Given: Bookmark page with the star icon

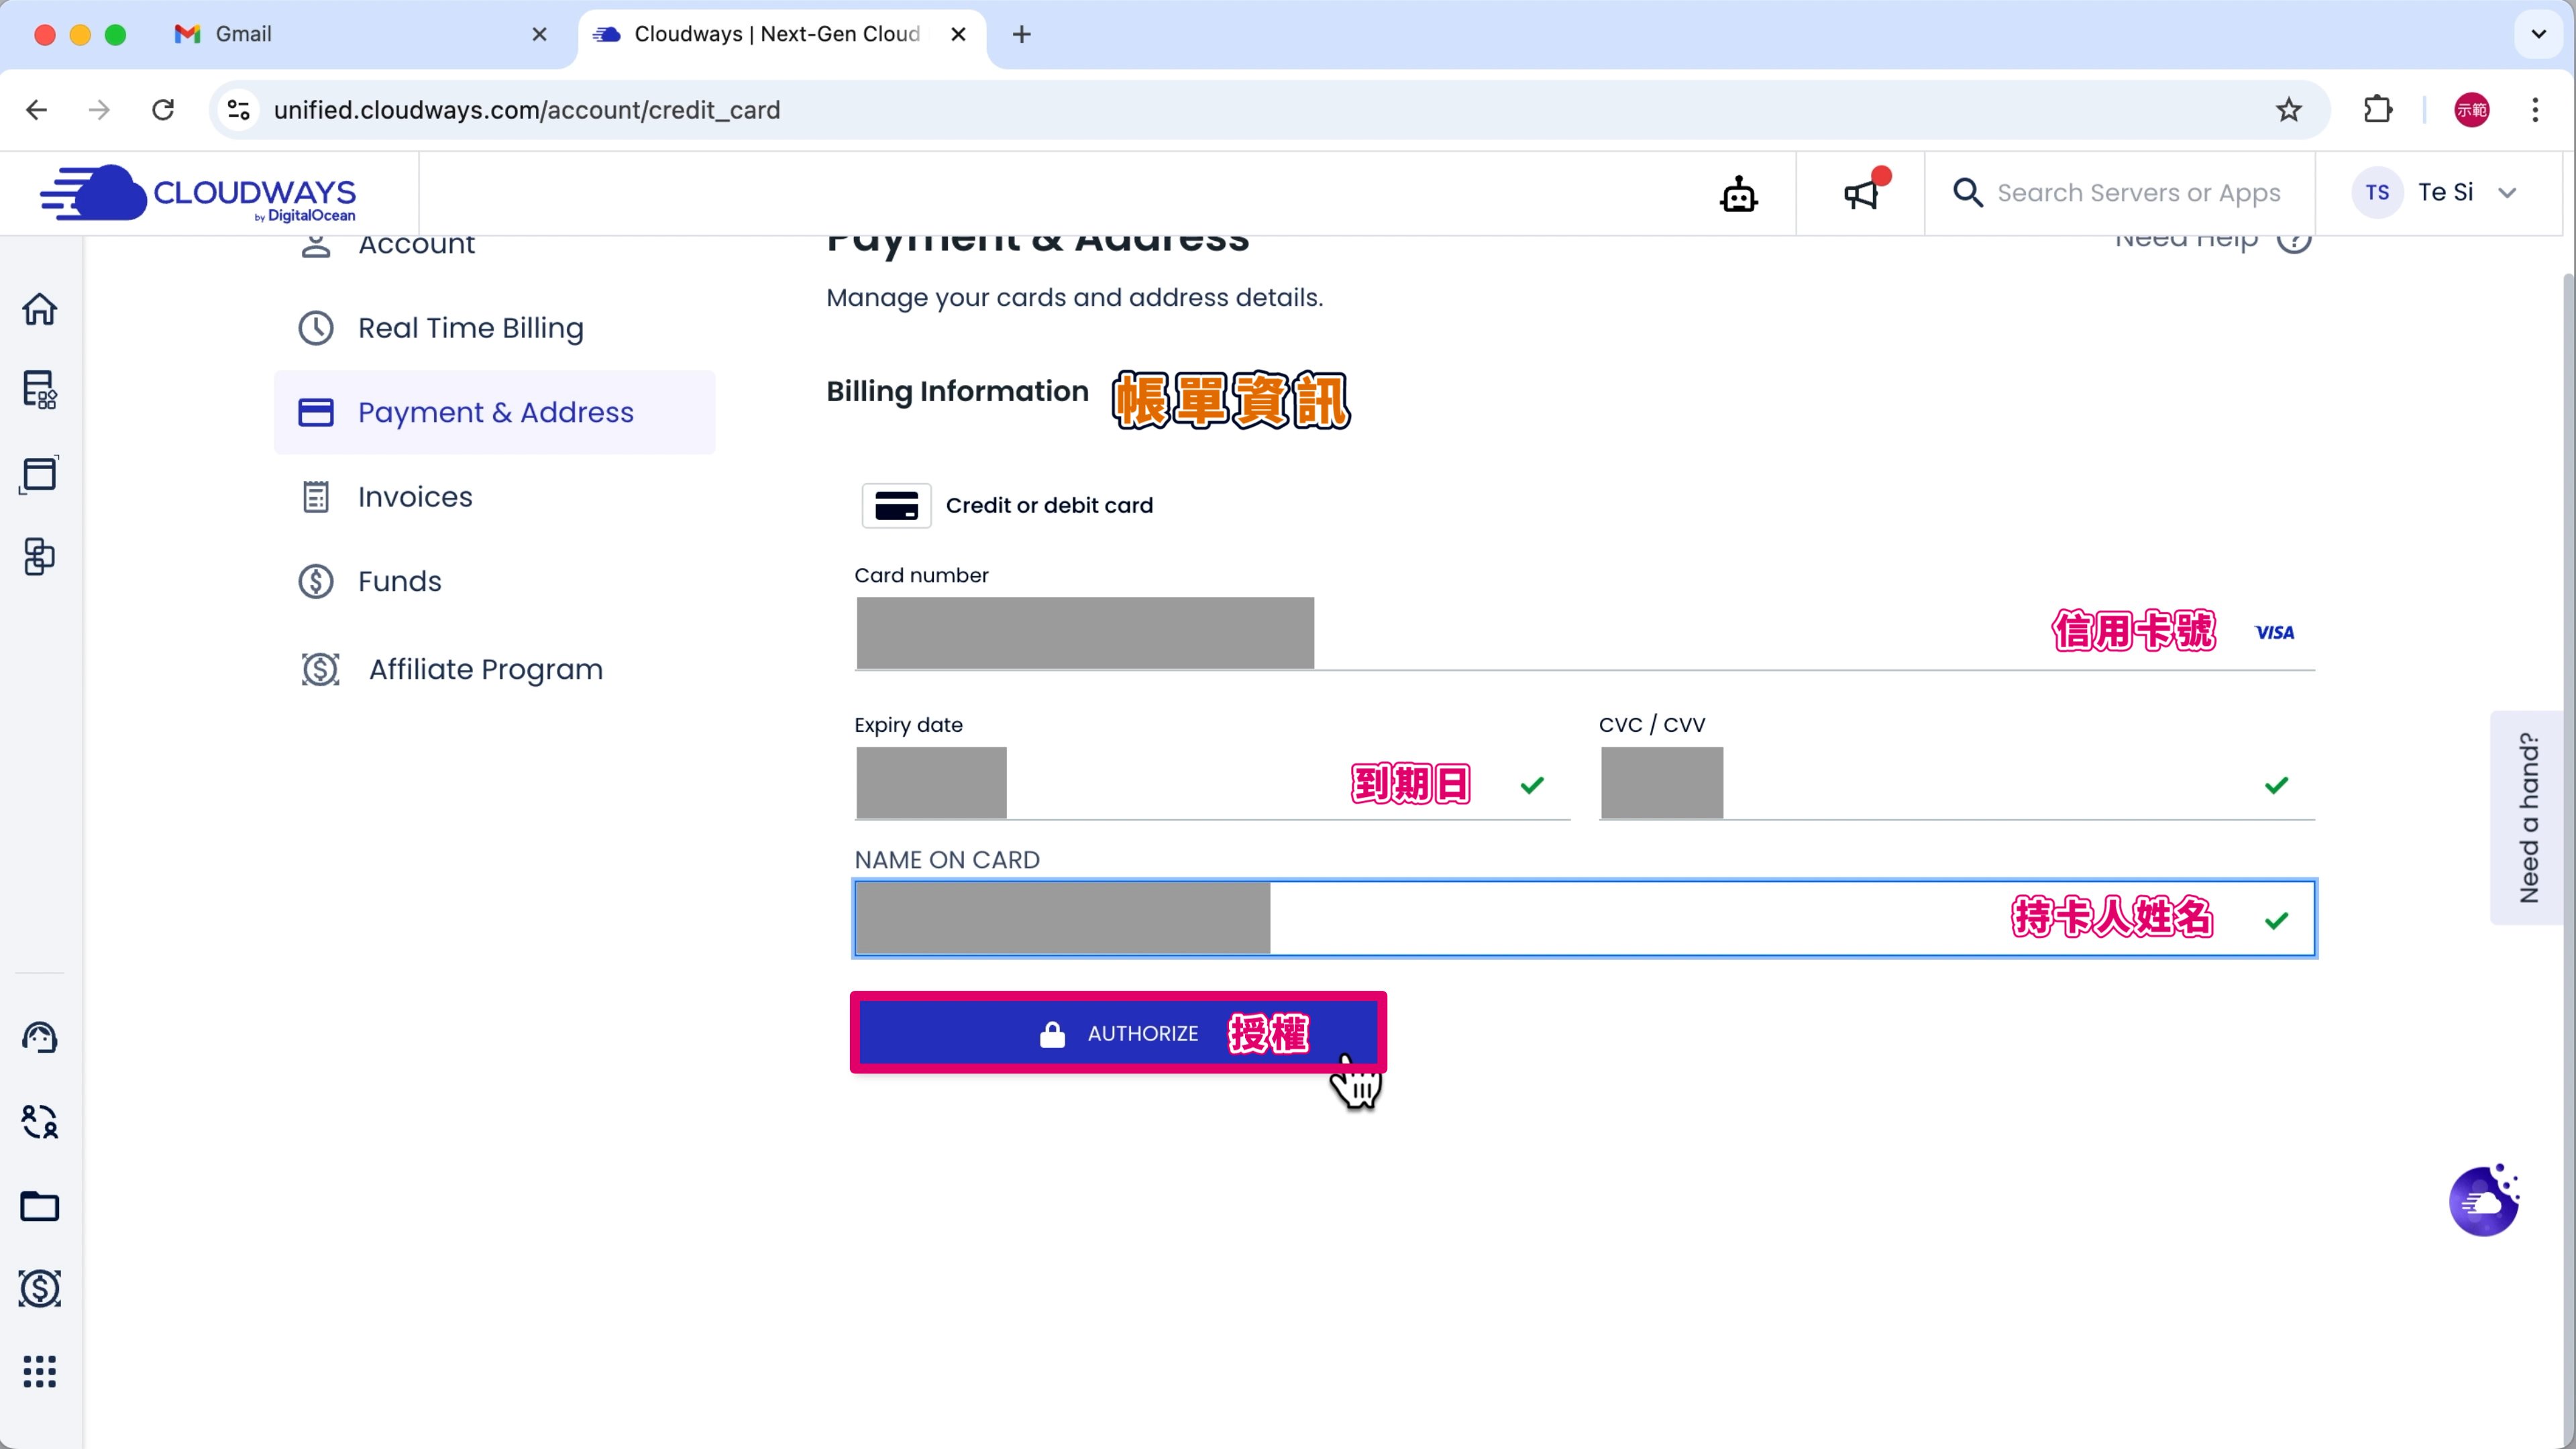Looking at the screenshot, I should (x=2288, y=110).
